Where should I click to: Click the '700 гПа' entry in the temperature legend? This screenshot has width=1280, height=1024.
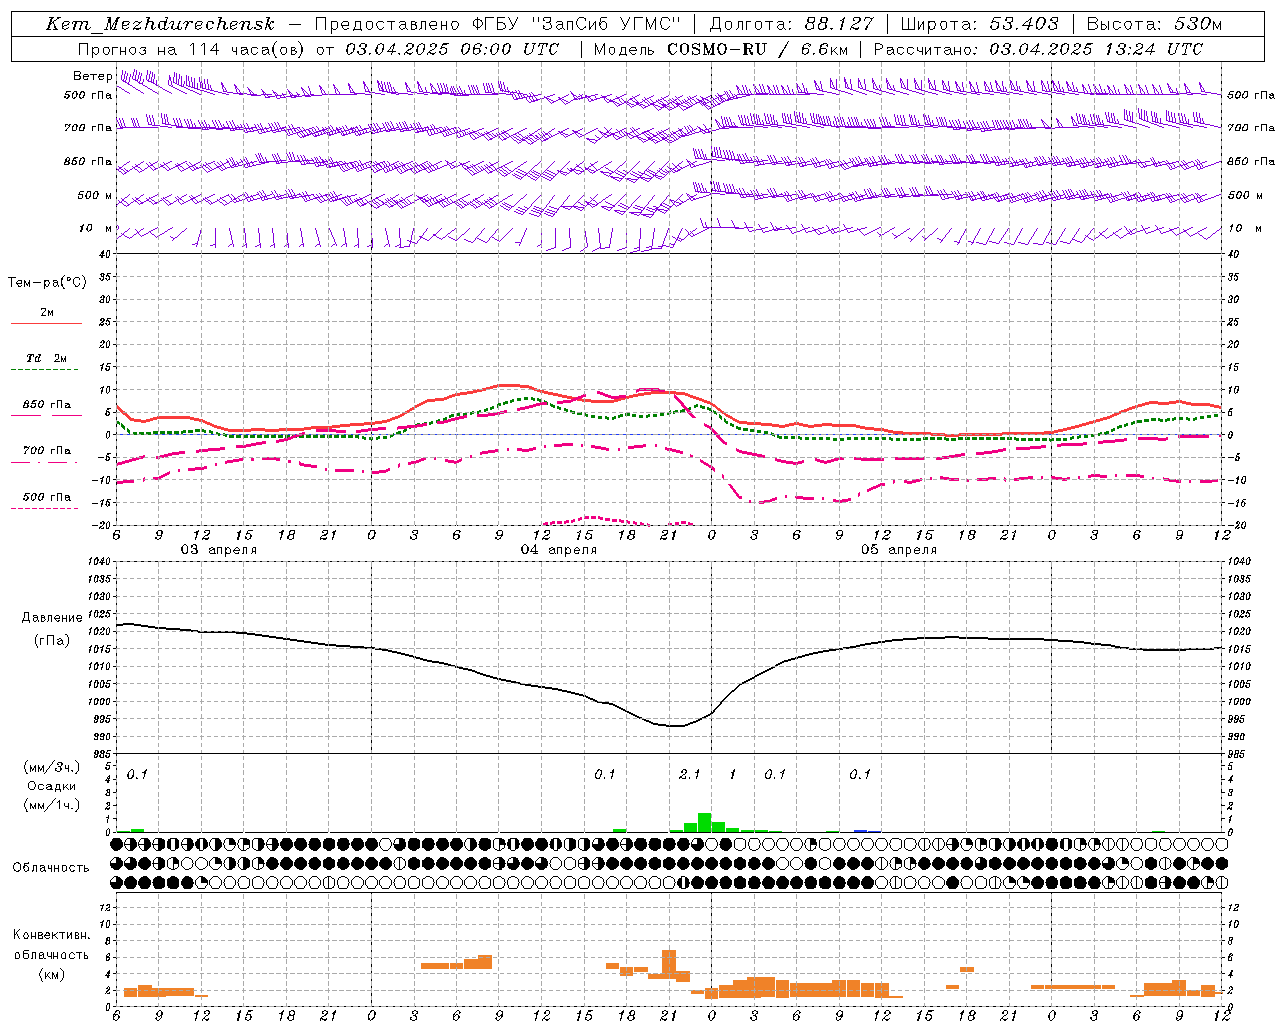(46, 451)
